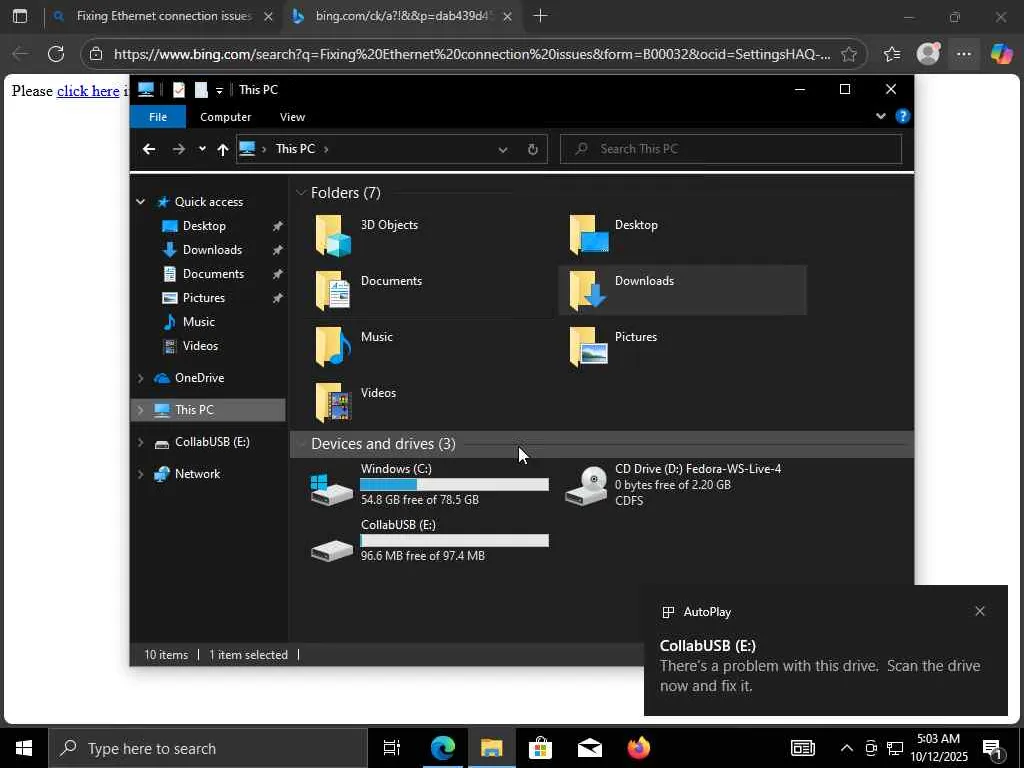Dismiss the AutoPlay notification
This screenshot has height=768, width=1024.
click(980, 611)
